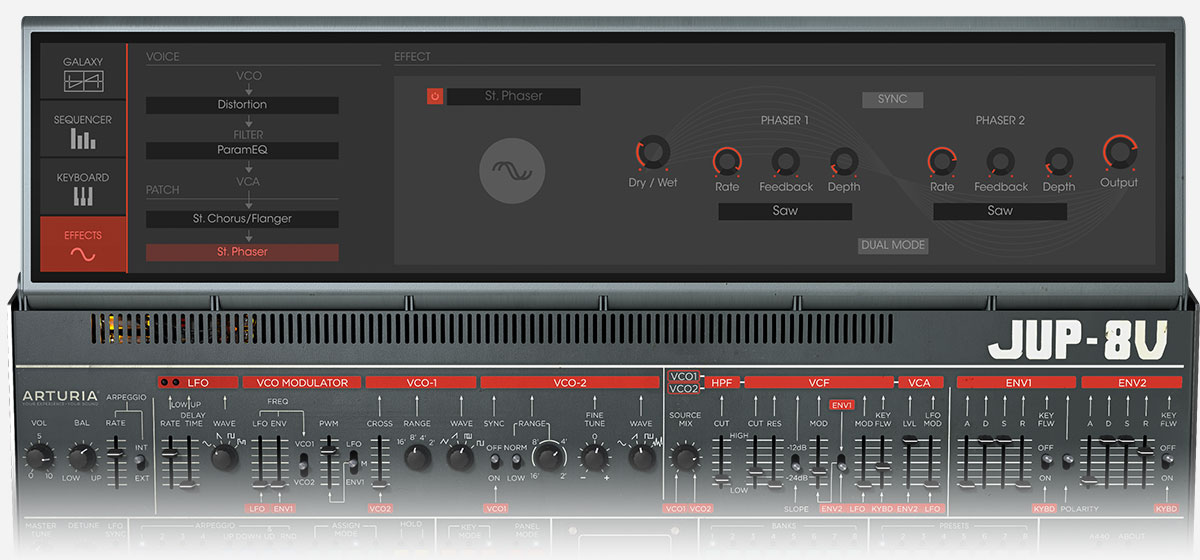
Task: Click the ENV2 section header
Action: [x=1131, y=382]
